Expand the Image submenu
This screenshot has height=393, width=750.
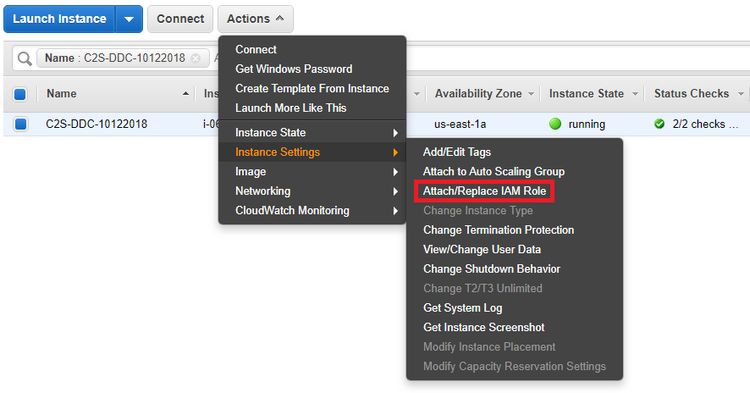coord(312,172)
